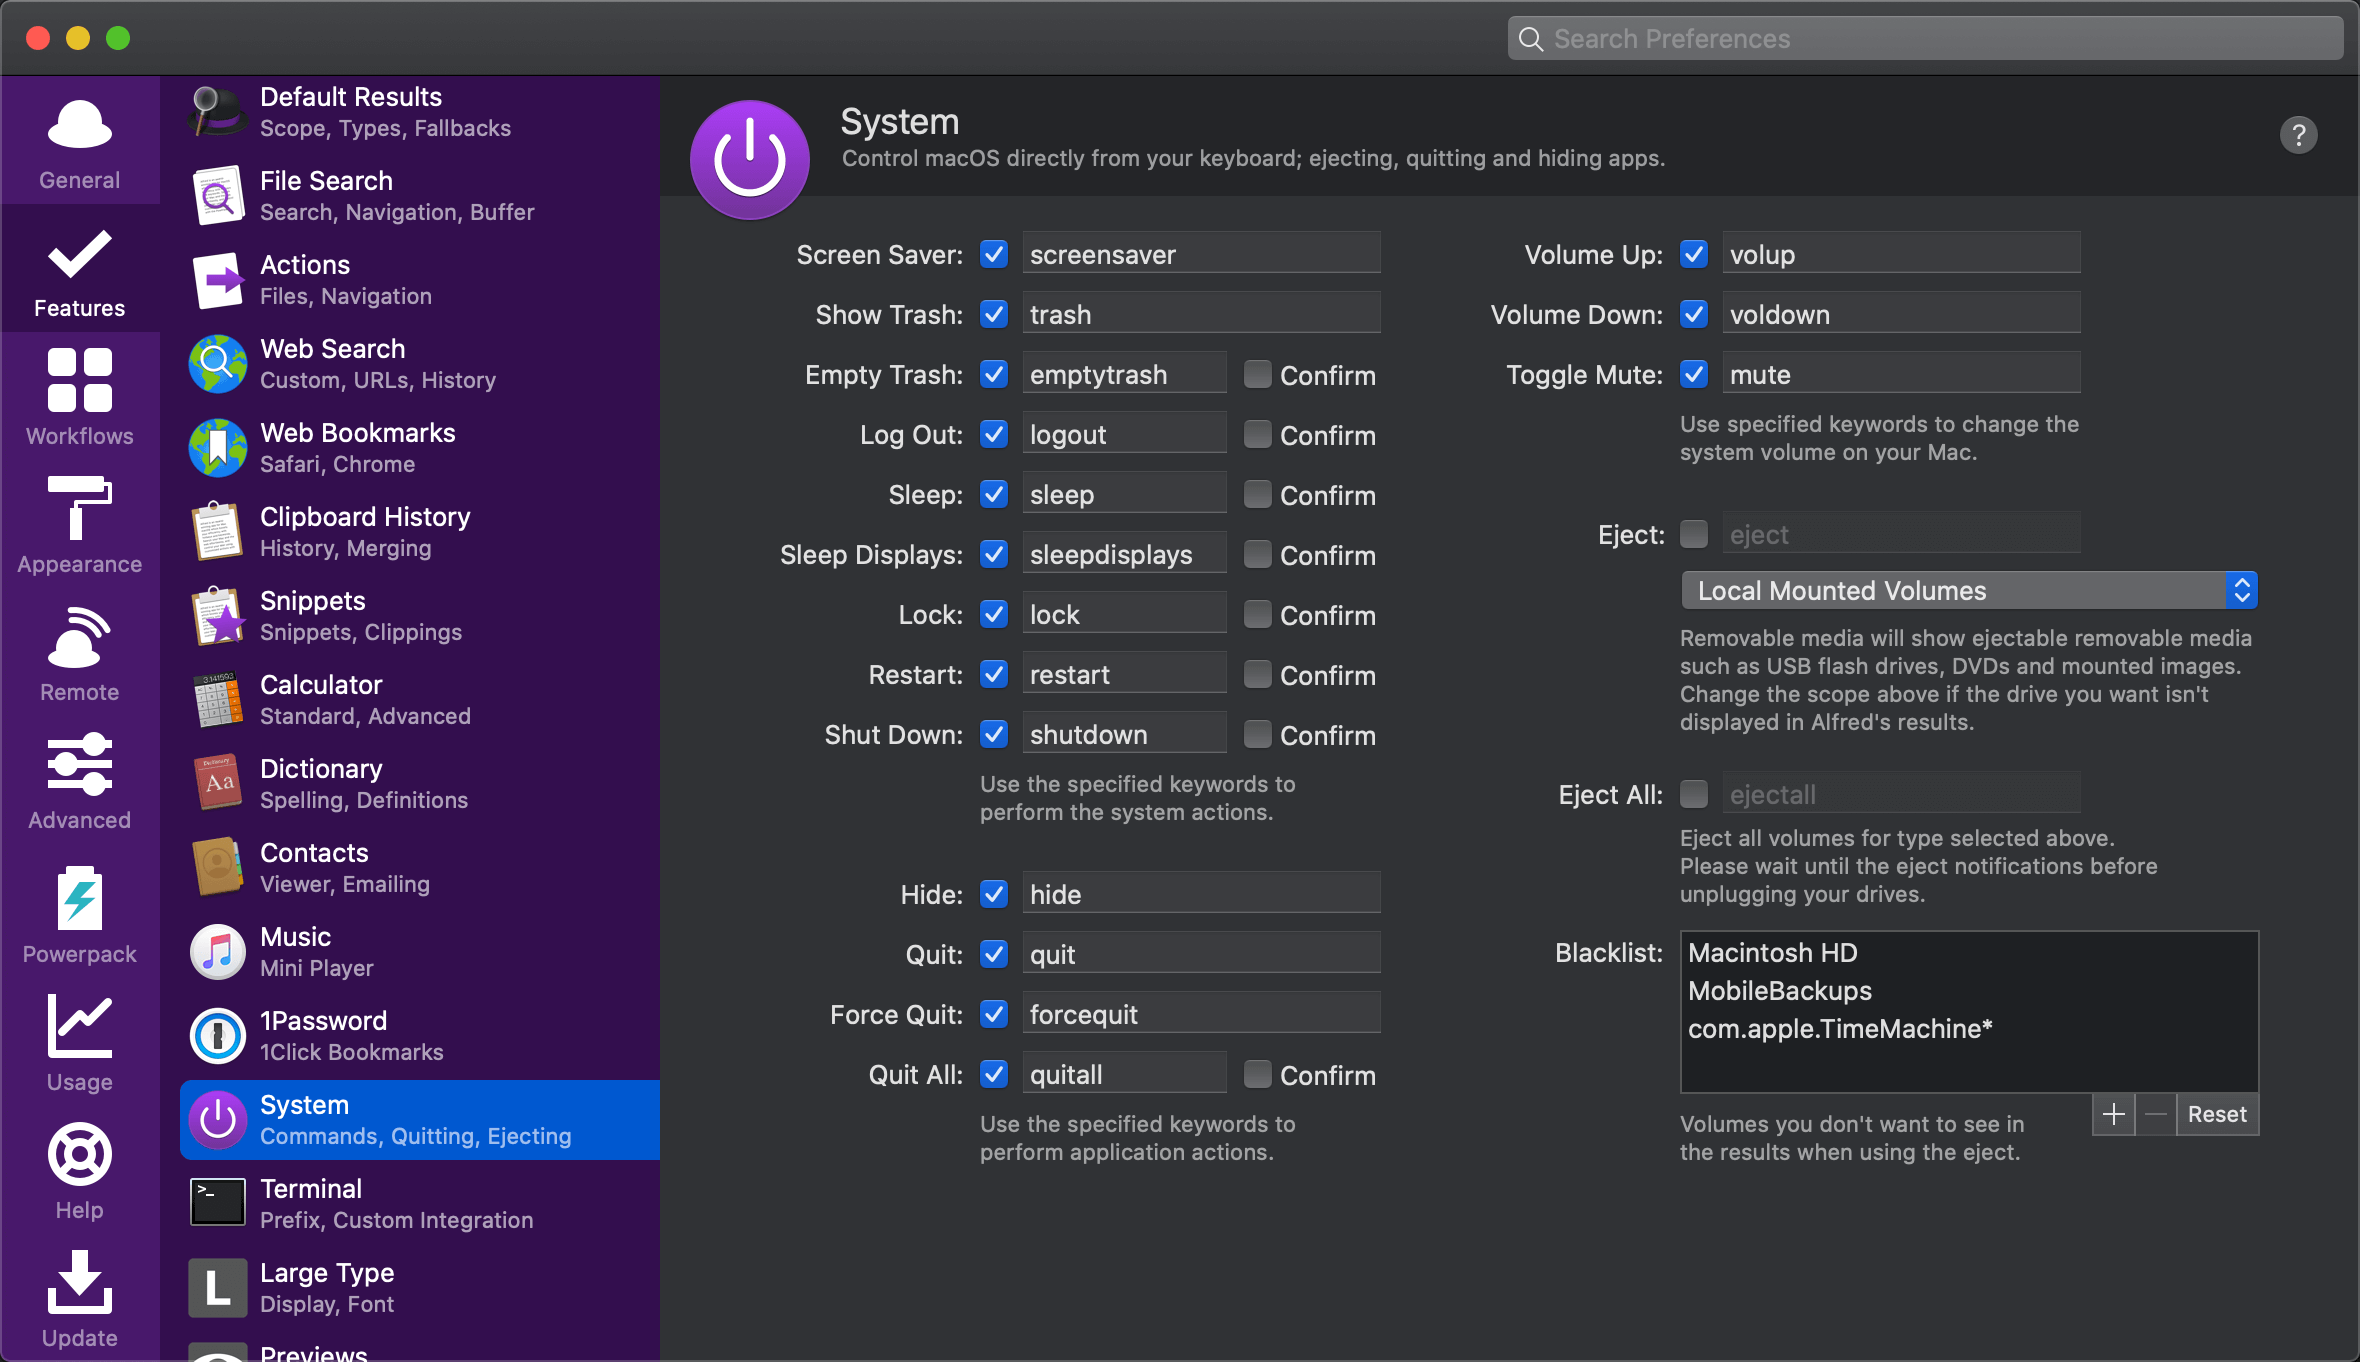Viewport: 2360px width, 1362px height.
Task: Uncheck the Toggle Mute keyword
Action: coord(1694,374)
